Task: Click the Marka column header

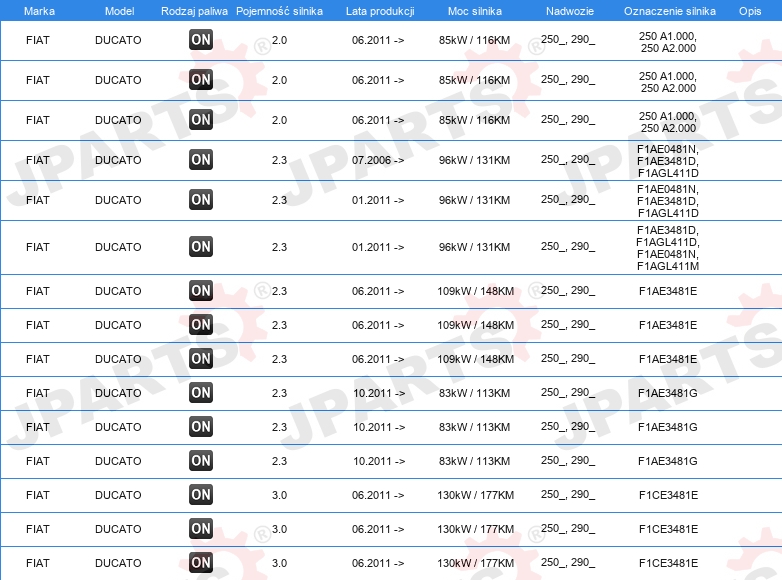Action: pyautogui.click(x=39, y=11)
